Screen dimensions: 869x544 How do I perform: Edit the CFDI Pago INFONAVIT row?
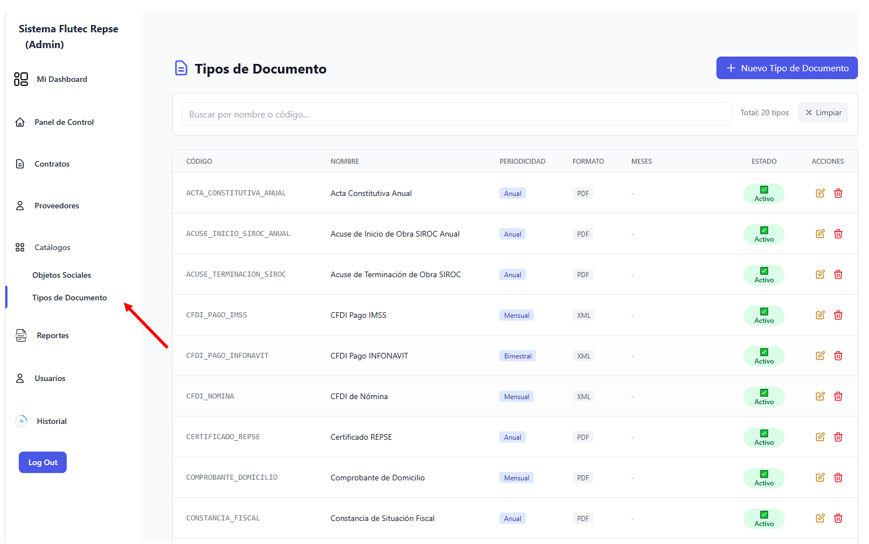(x=820, y=356)
